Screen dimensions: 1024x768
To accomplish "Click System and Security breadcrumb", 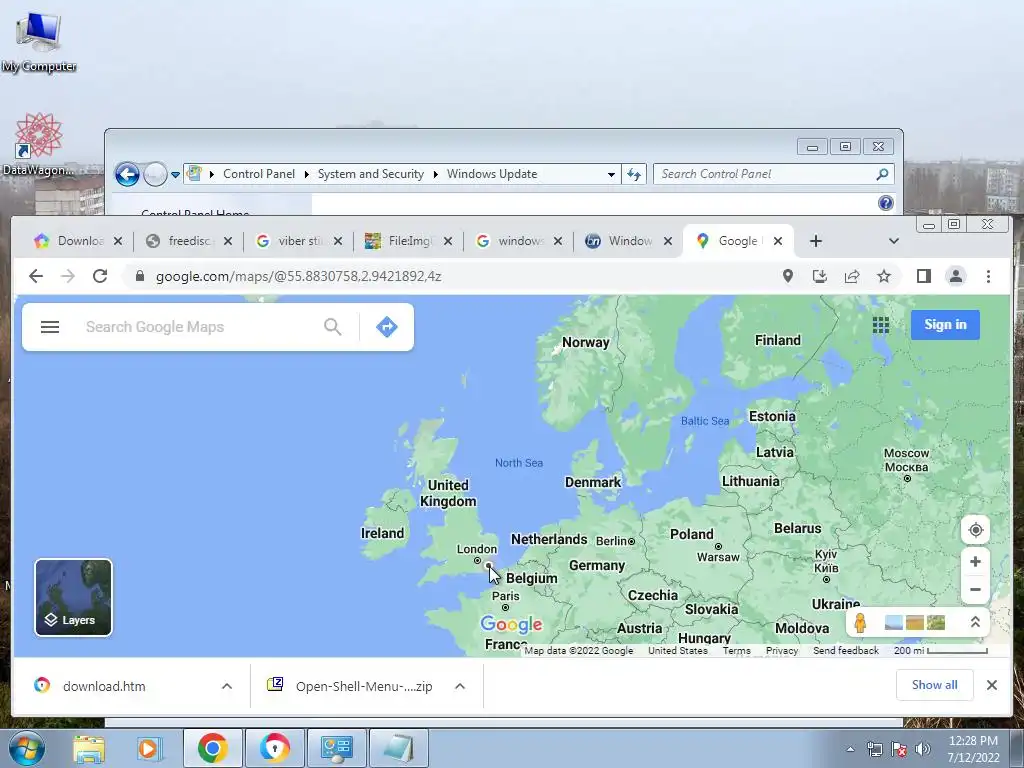I will (370, 174).
